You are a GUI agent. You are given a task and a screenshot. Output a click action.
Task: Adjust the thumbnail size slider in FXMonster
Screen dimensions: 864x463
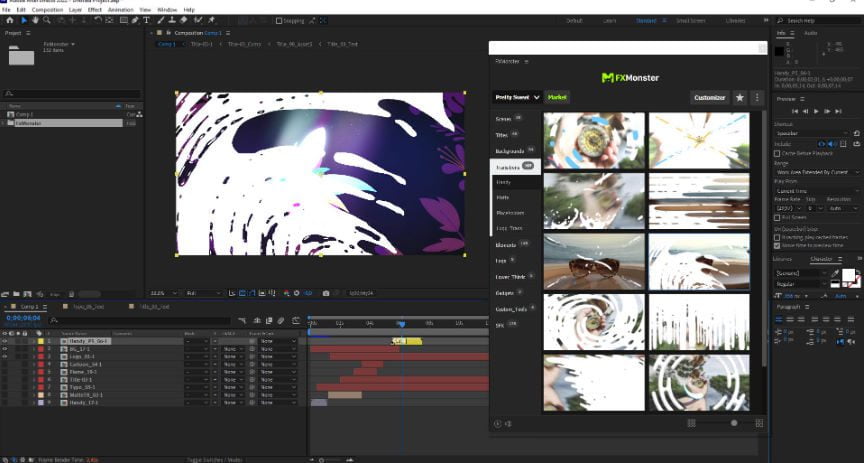click(734, 423)
